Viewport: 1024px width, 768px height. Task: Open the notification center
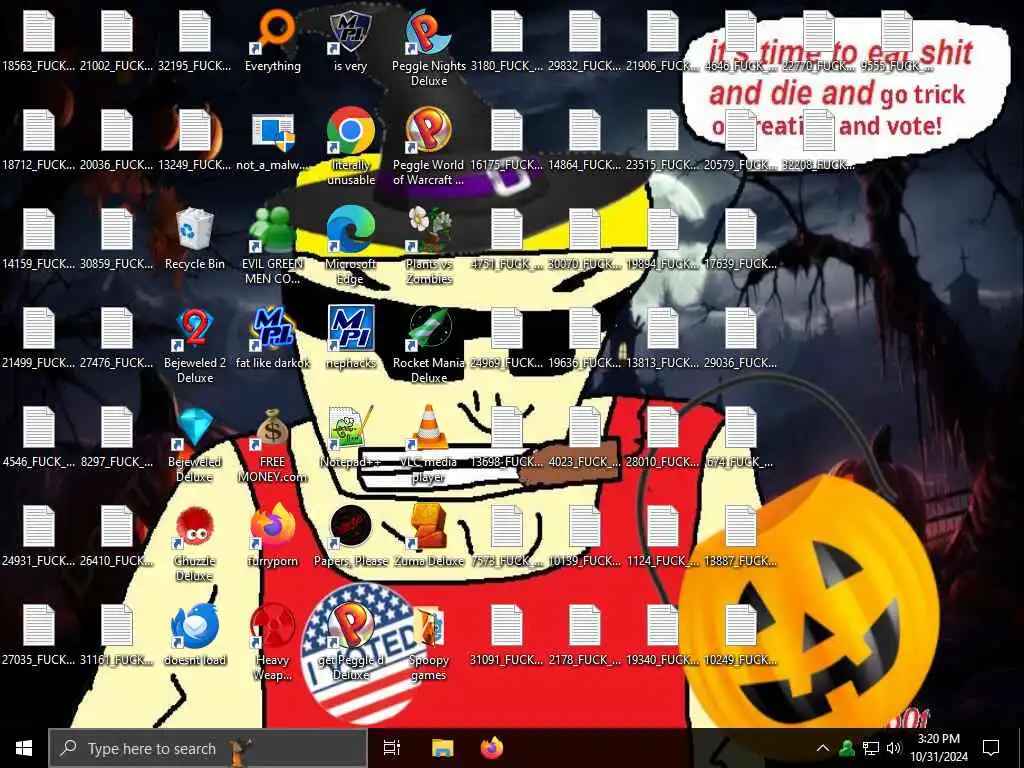pyautogui.click(x=991, y=748)
